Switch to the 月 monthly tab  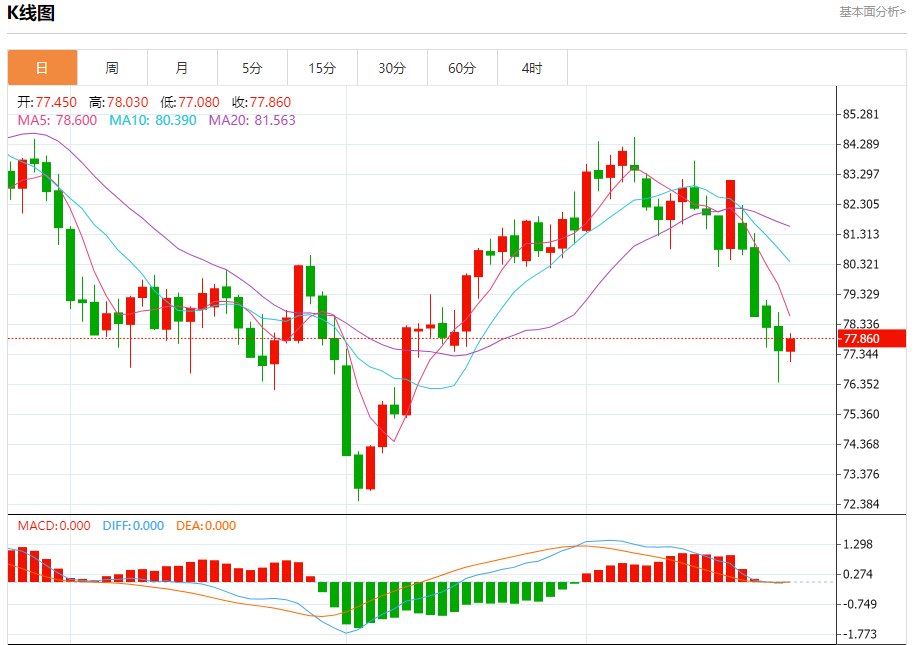click(x=182, y=68)
